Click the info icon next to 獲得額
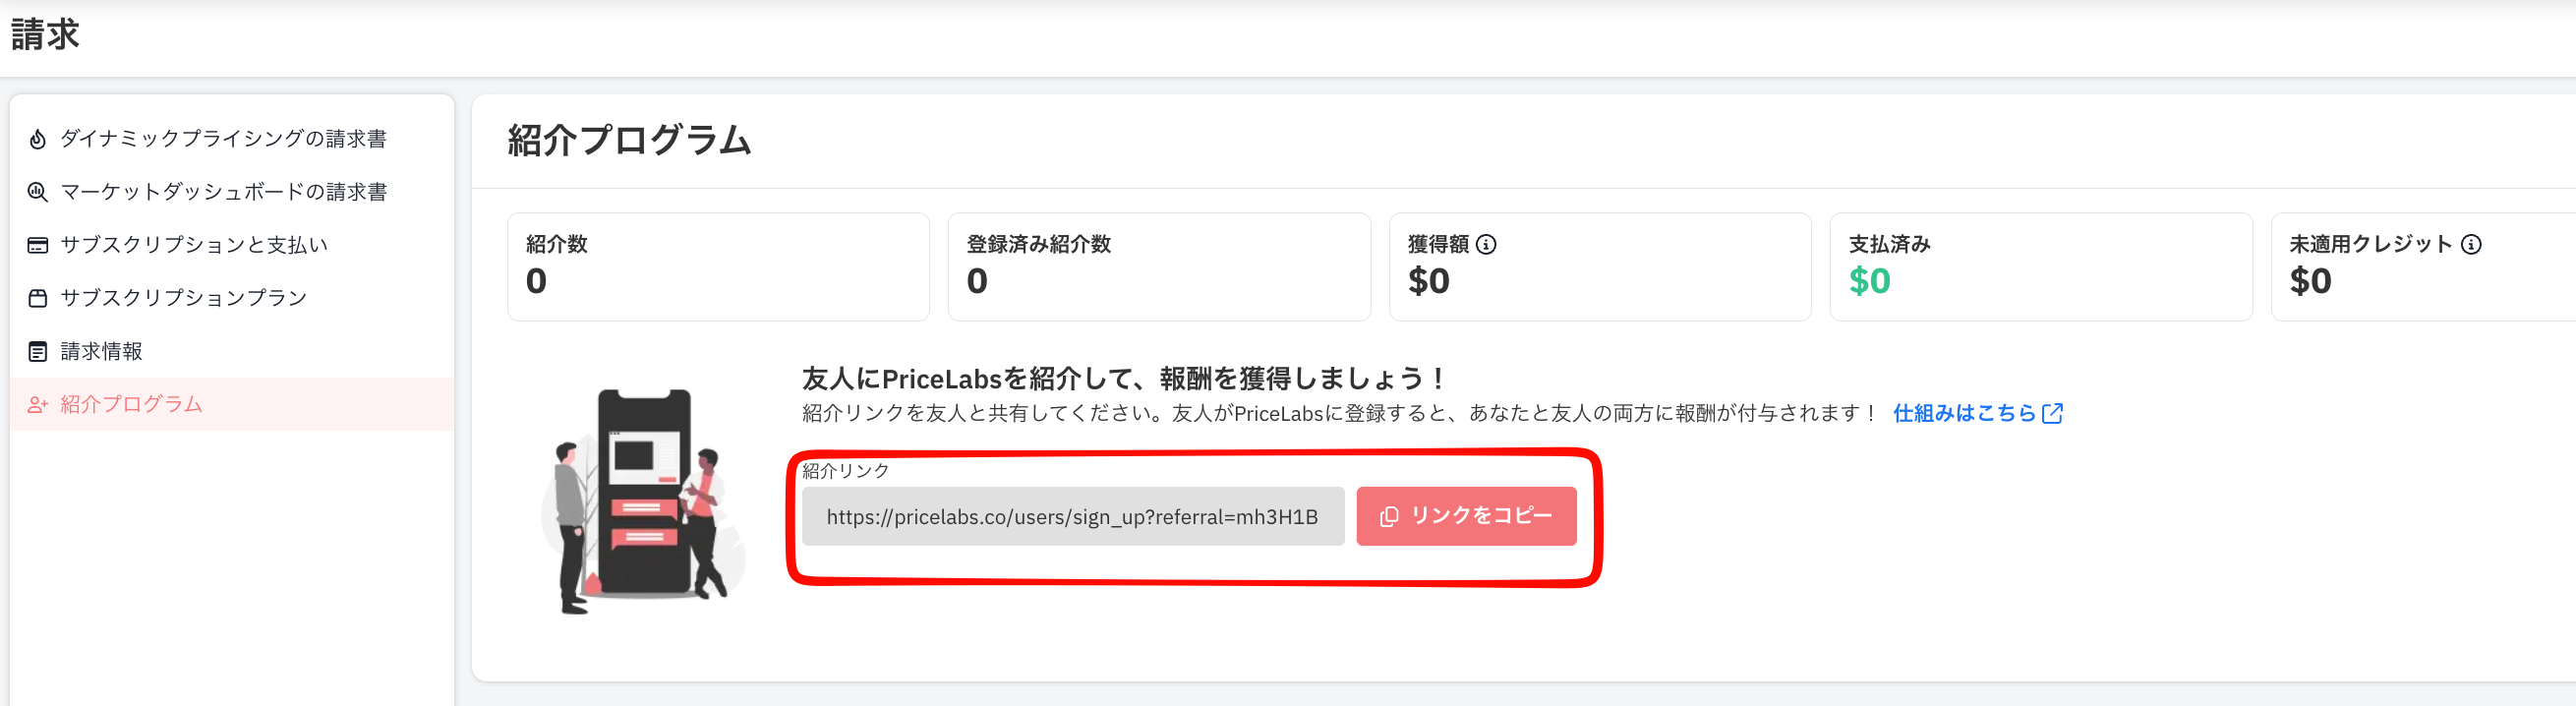This screenshot has width=2576, height=706. 1486,244
